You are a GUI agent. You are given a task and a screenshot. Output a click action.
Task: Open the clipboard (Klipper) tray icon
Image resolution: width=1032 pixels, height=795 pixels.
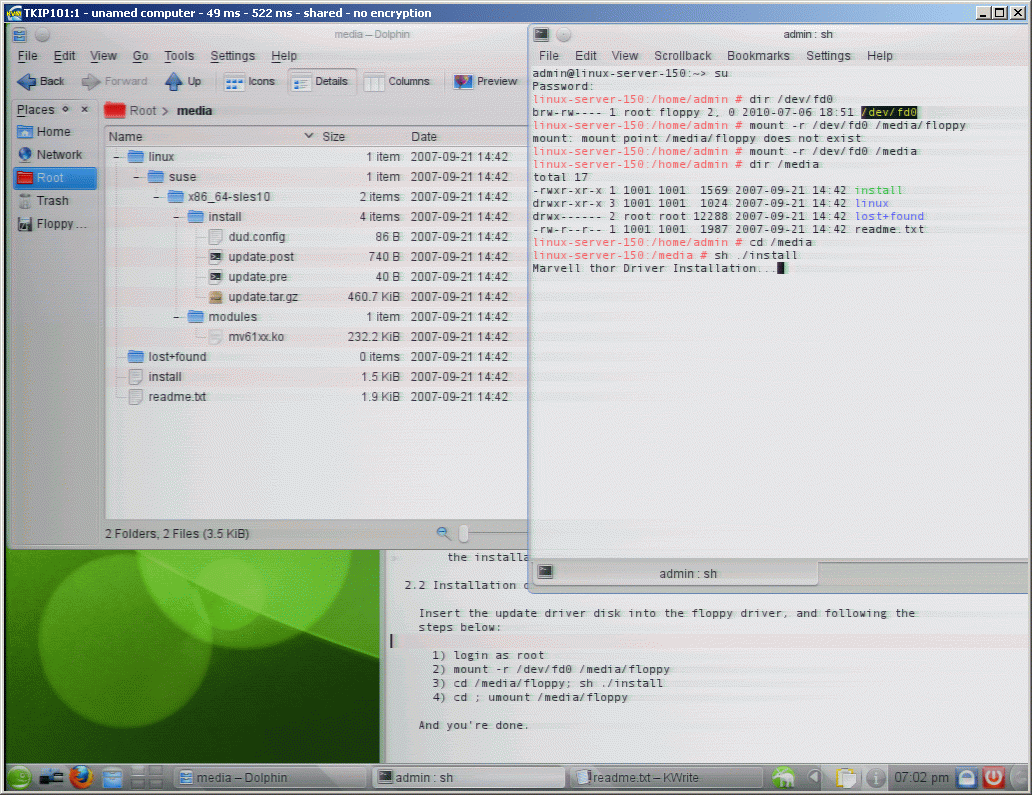(846, 778)
